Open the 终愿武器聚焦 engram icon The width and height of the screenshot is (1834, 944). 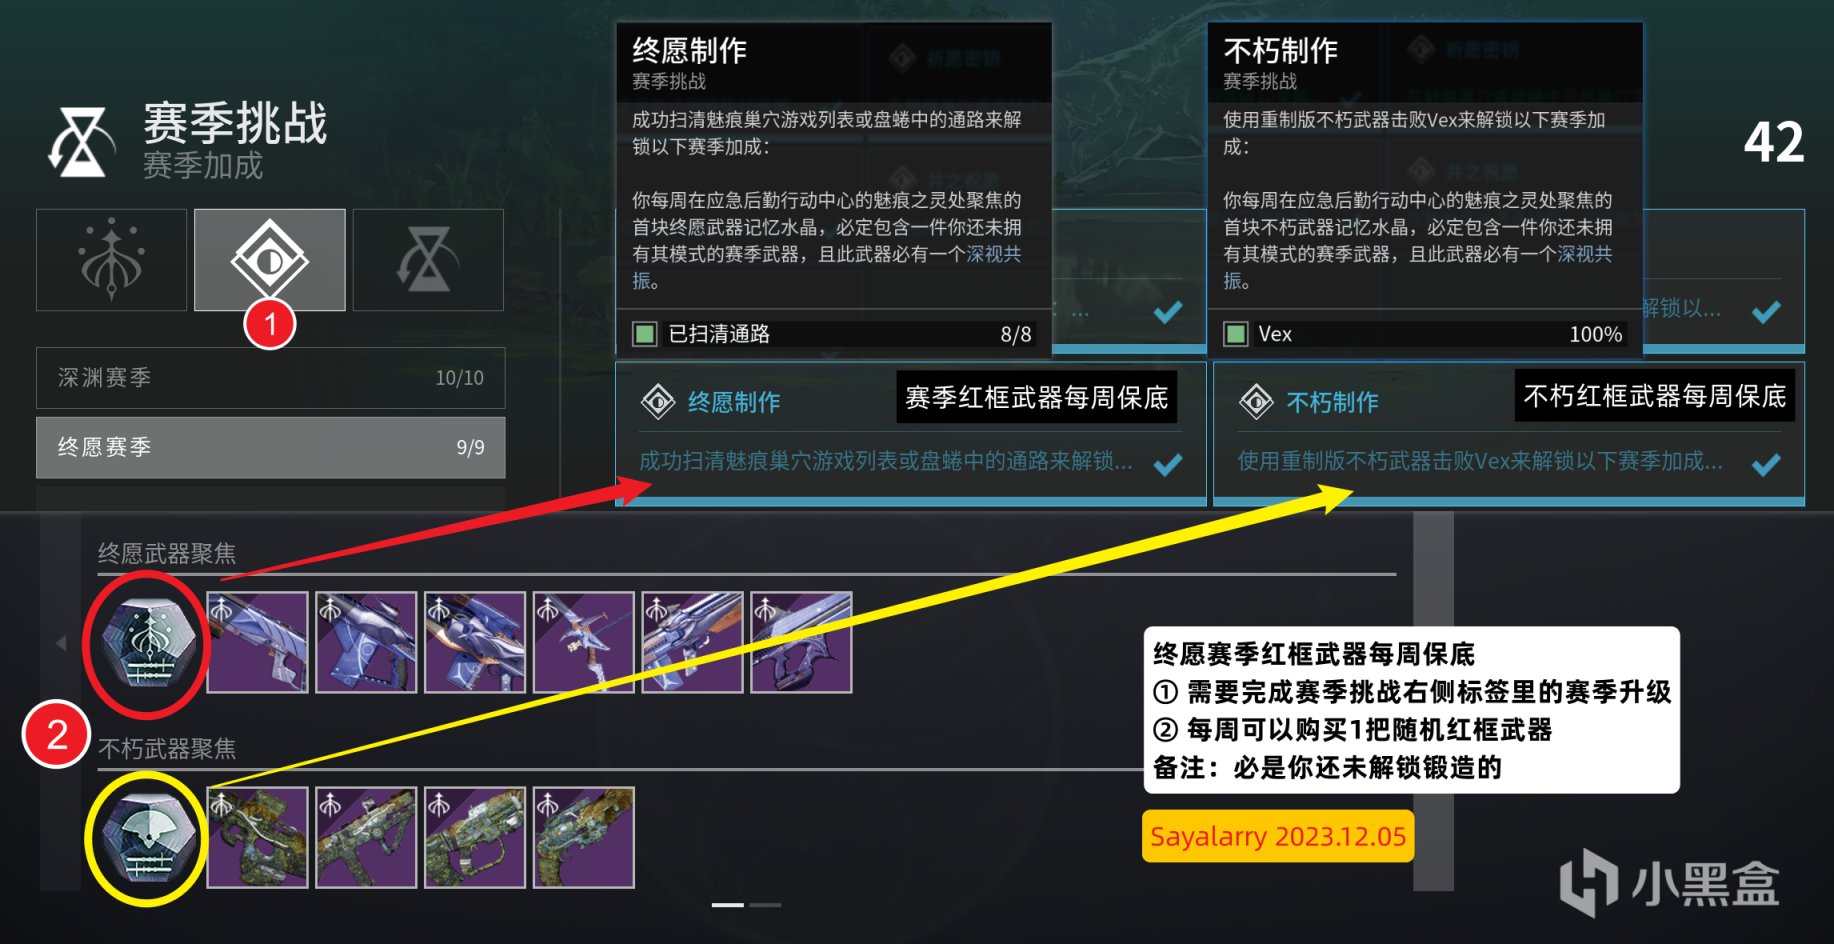(x=146, y=643)
